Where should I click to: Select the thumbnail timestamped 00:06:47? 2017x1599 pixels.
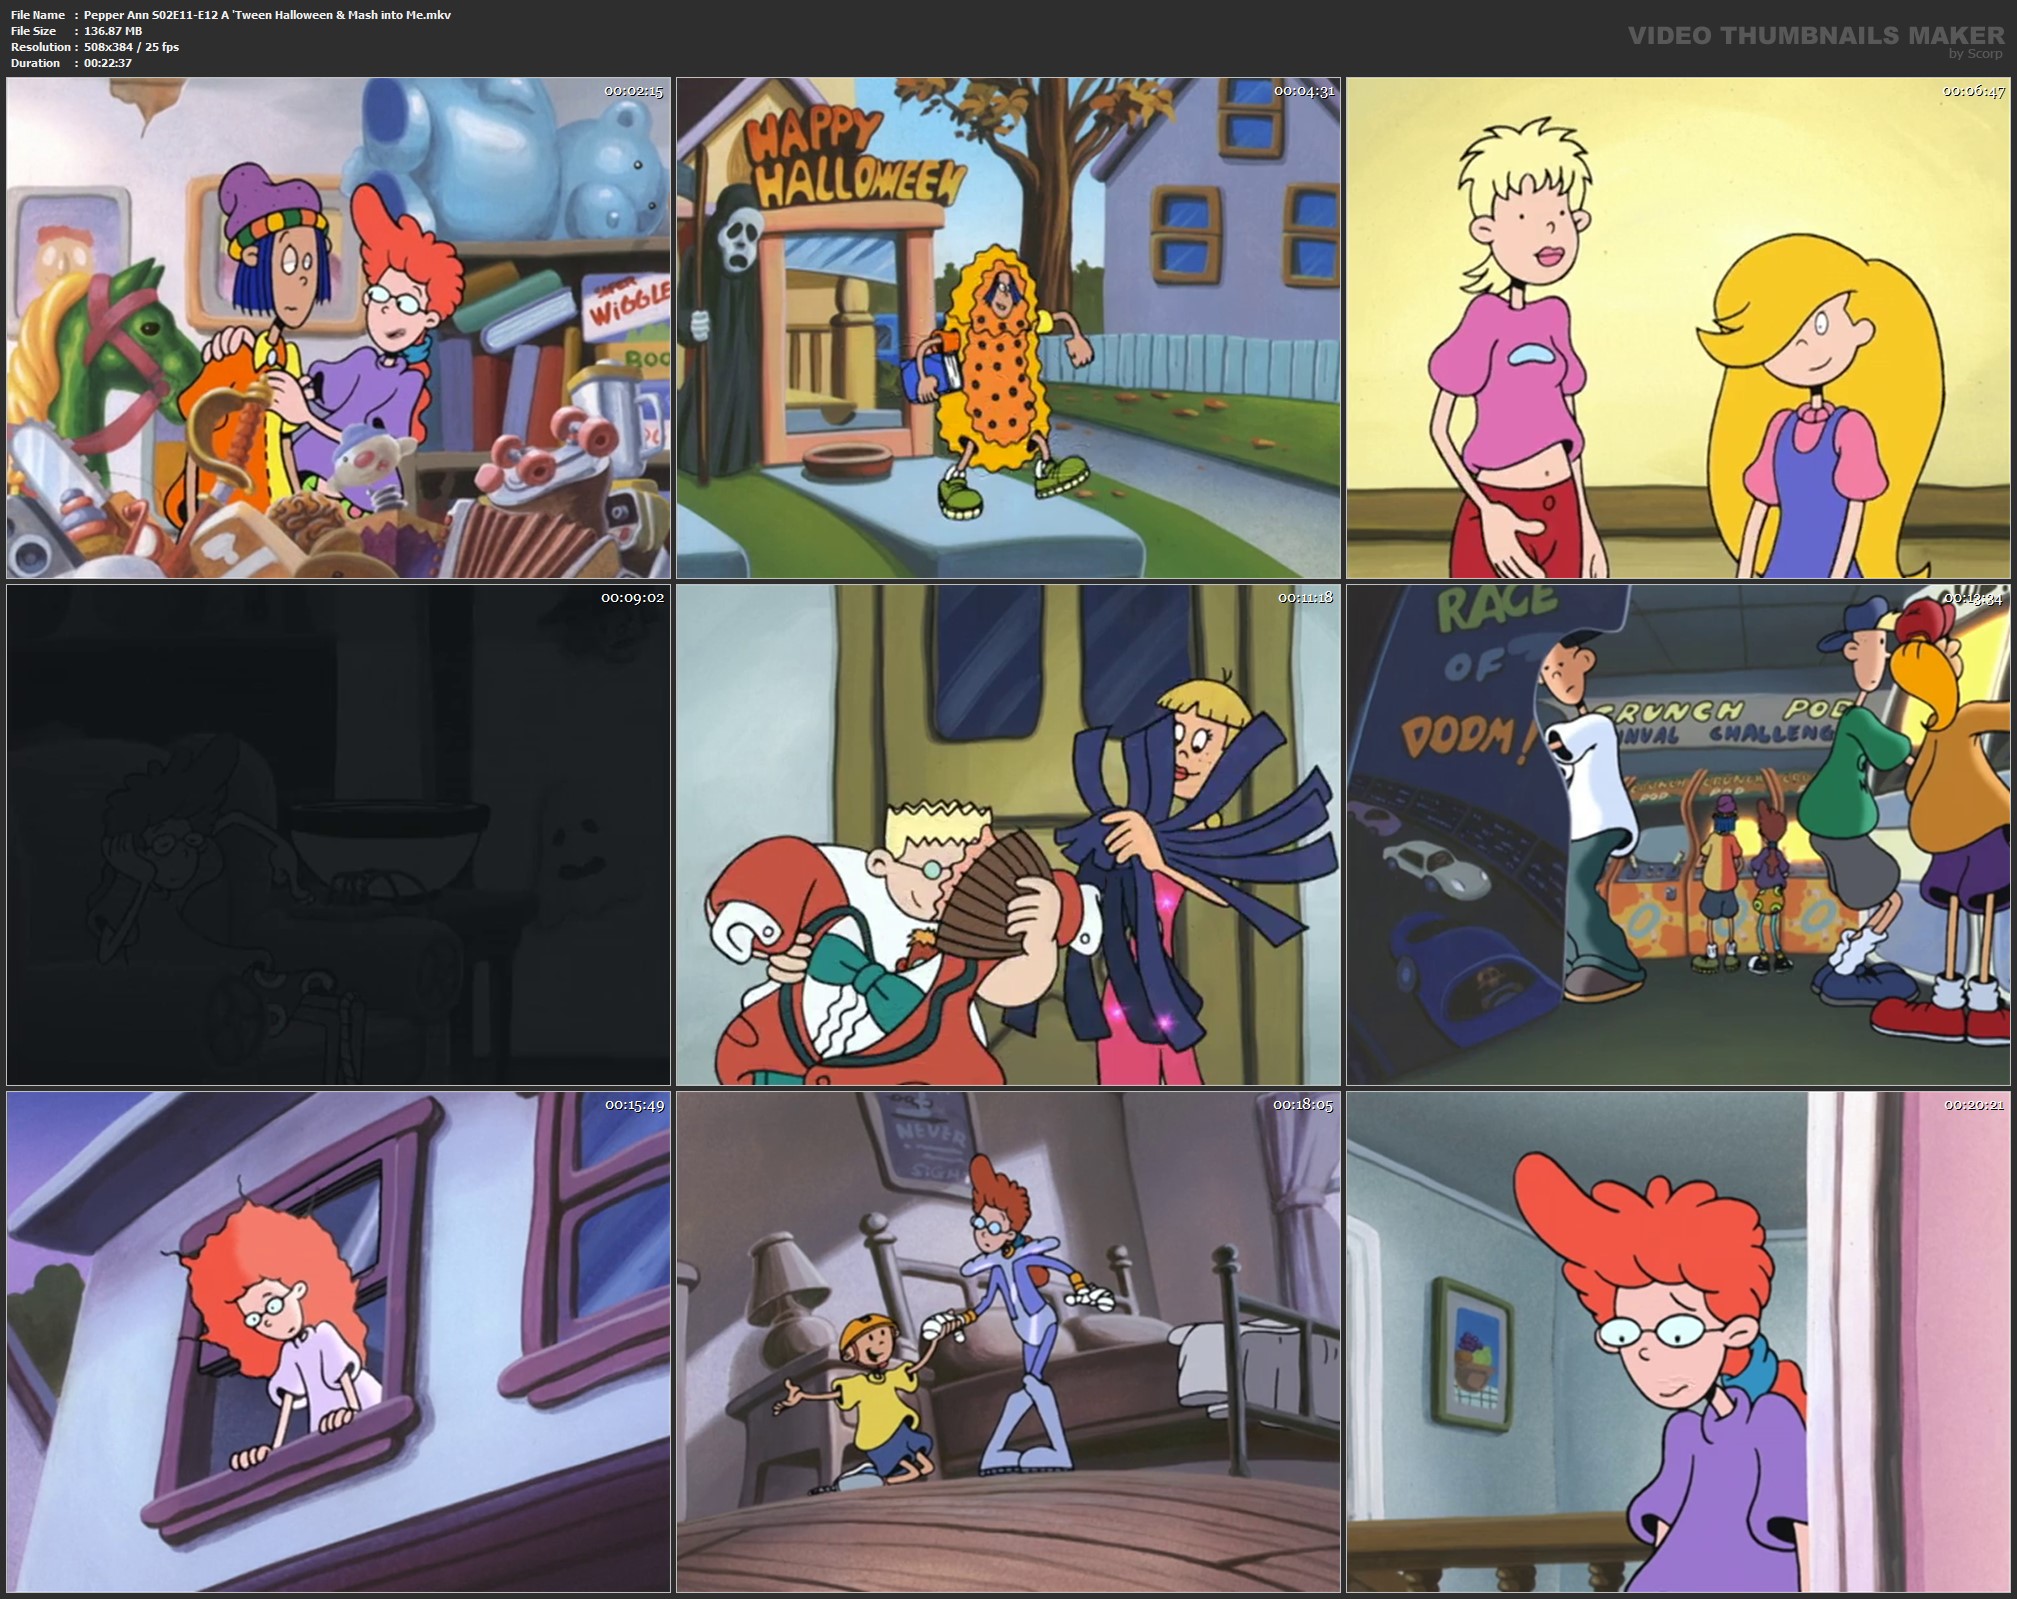[x=1678, y=328]
